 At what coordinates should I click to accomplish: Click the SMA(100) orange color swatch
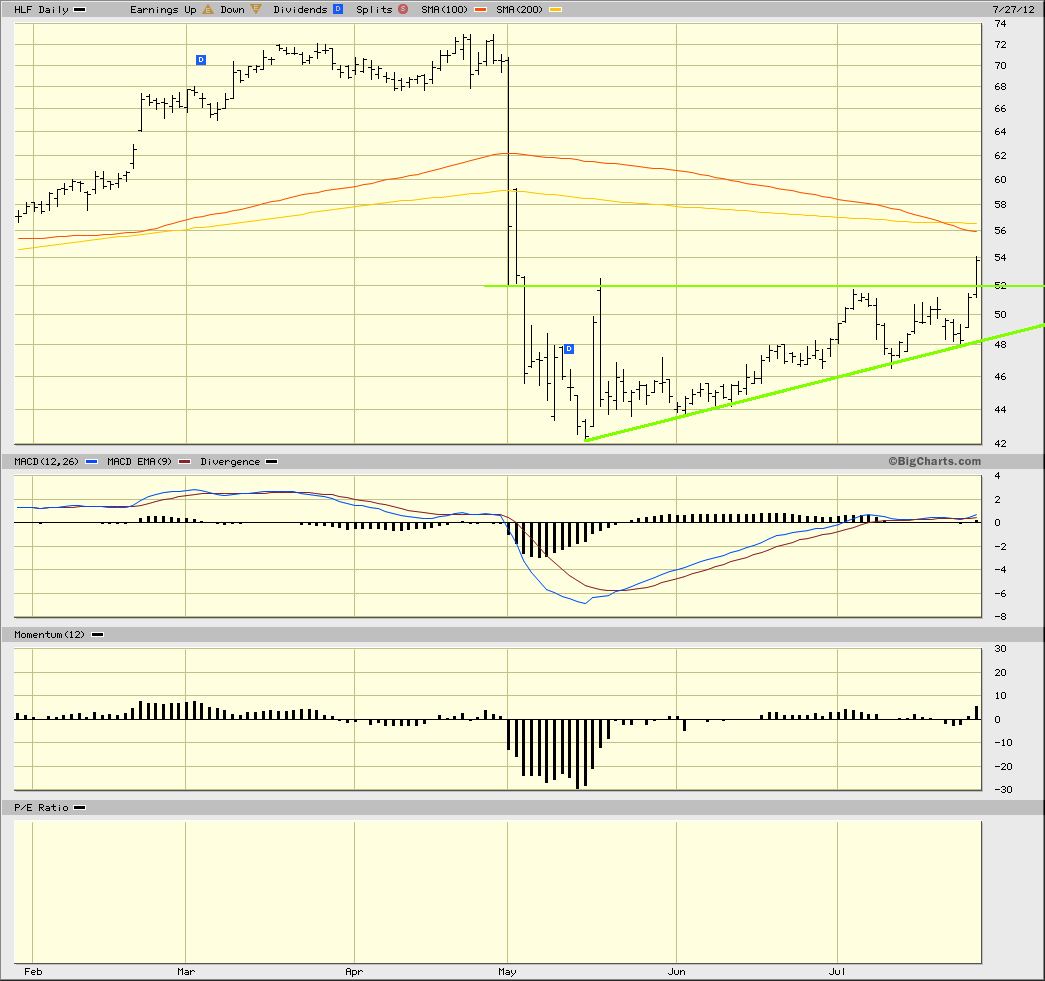pos(480,10)
